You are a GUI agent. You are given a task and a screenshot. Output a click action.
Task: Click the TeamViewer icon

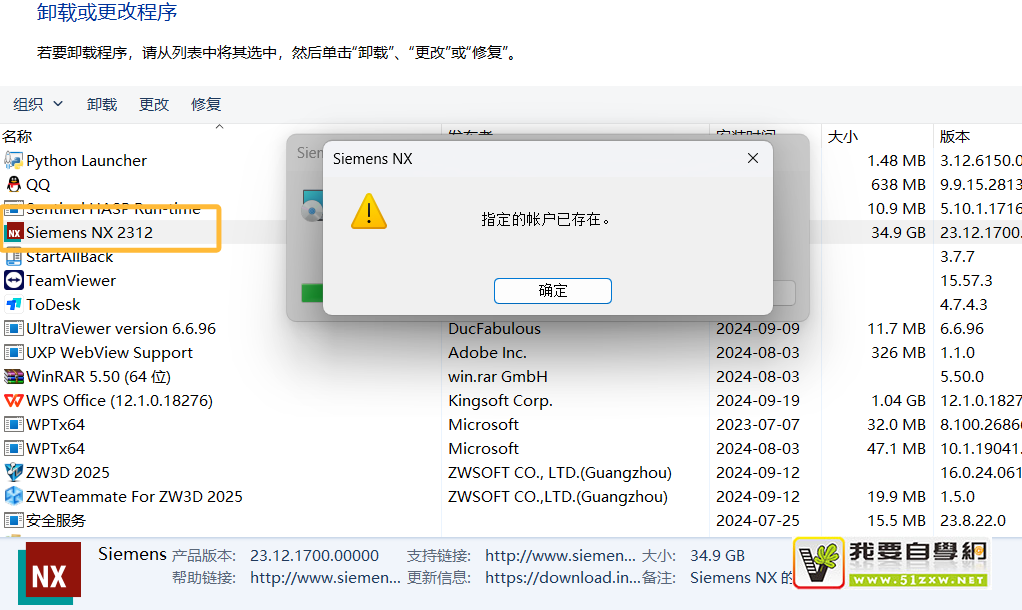click(14, 280)
